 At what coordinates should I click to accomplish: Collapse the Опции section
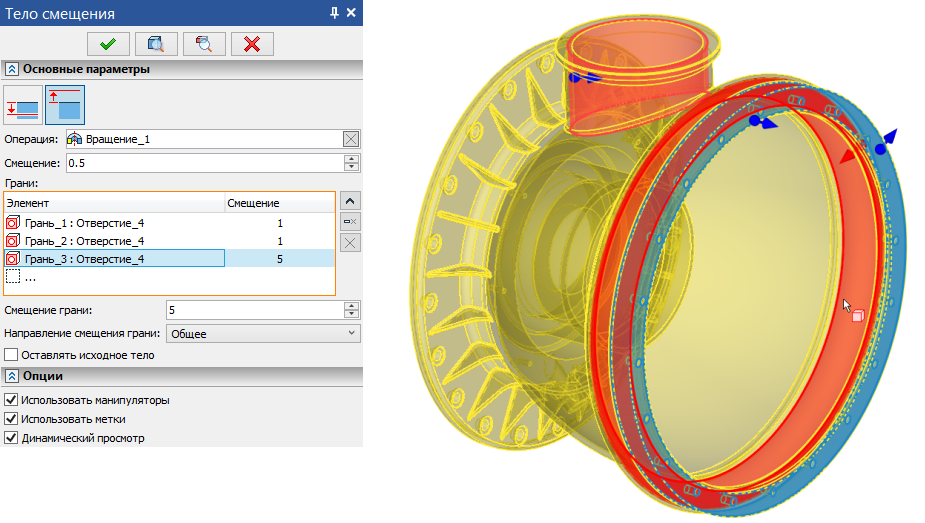[x=12, y=376]
